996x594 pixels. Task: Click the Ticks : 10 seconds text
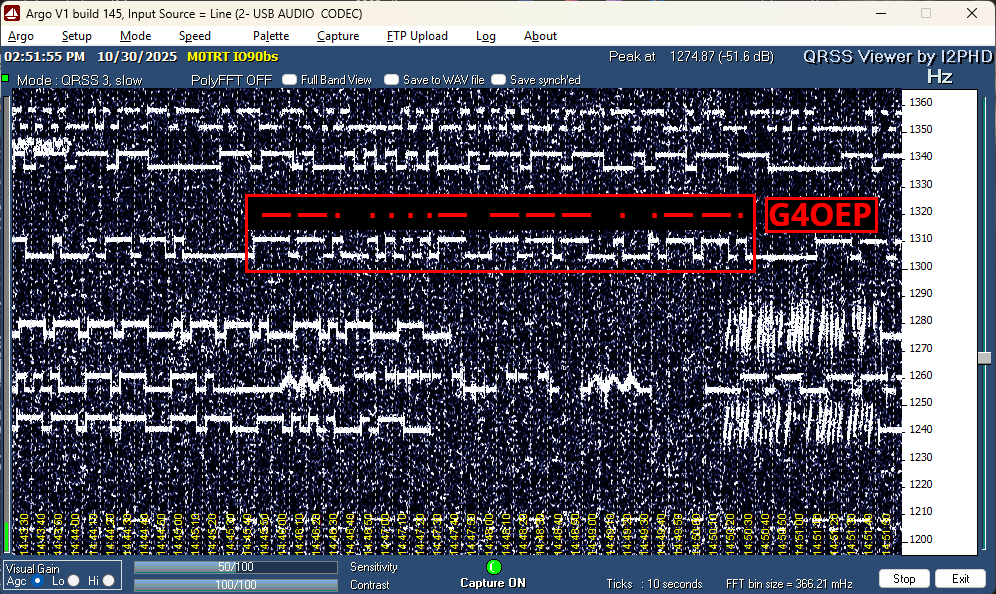pyautogui.click(x=654, y=584)
